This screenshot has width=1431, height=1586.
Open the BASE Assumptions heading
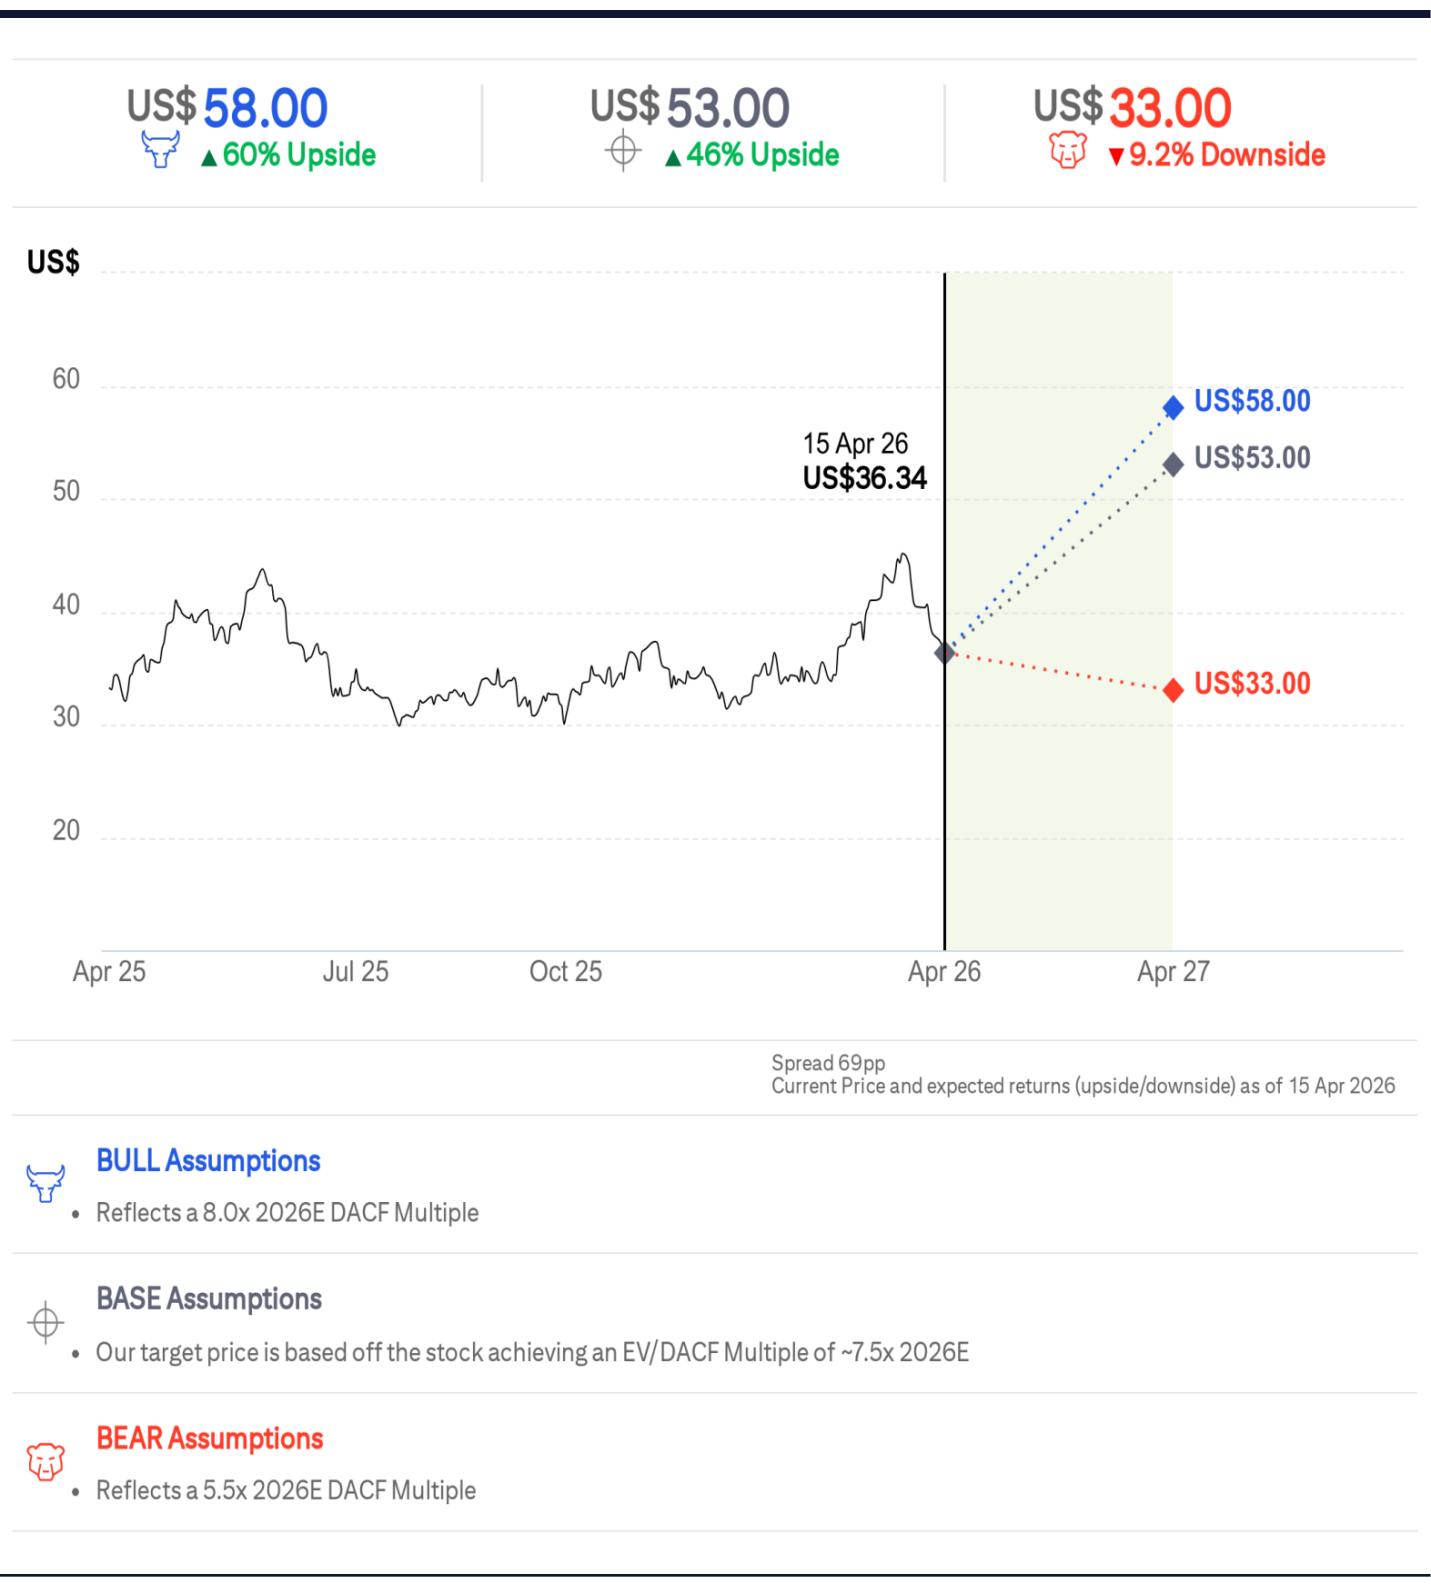point(209,1299)
